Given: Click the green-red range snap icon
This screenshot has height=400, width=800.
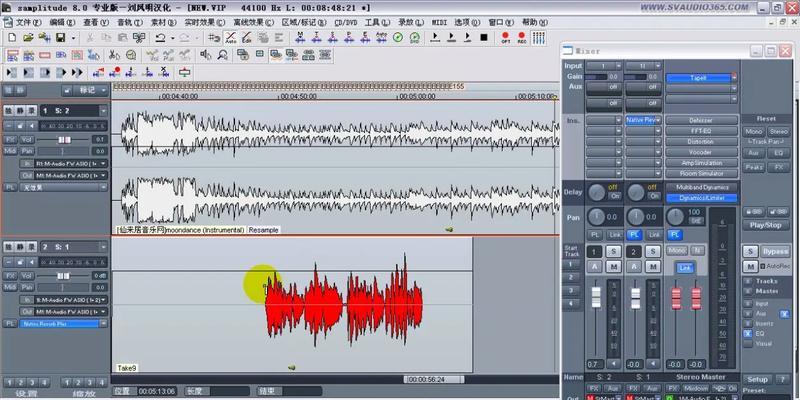Looking at the screenshot, I should [184, 72].
